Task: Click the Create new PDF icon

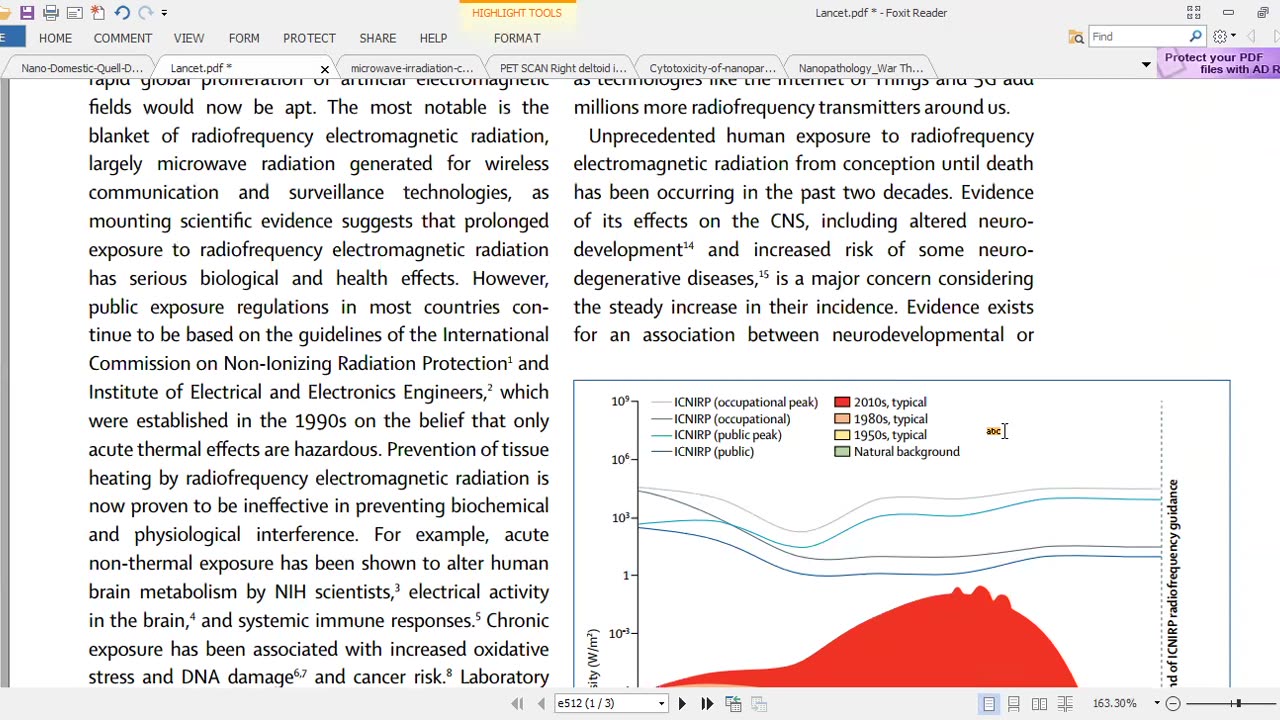Action: [x=97, y=13]
